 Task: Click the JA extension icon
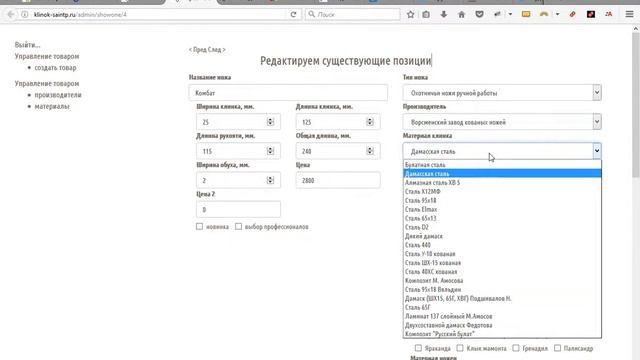point(609,14)
